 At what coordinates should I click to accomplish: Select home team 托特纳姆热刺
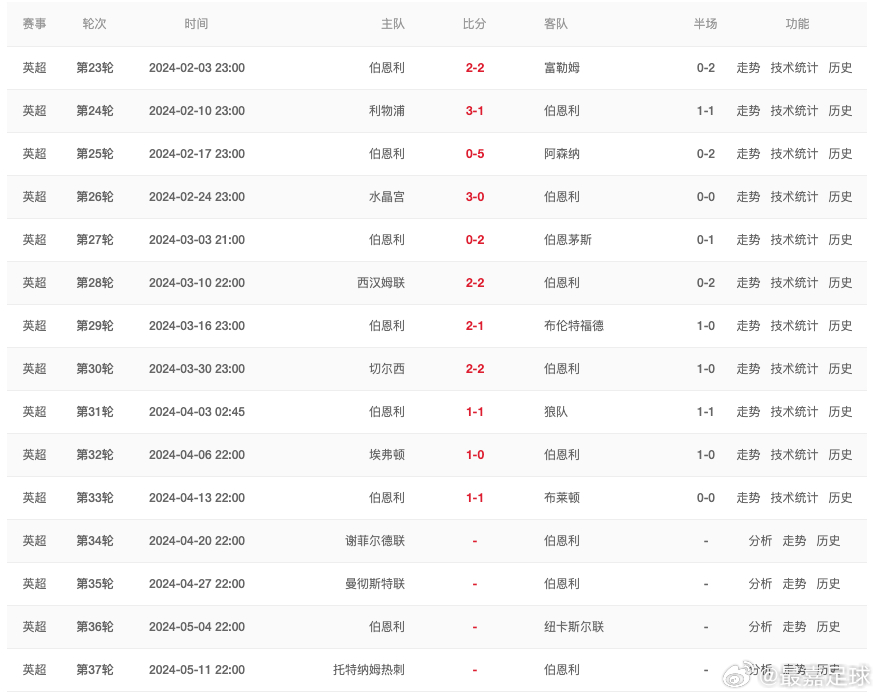369,670
